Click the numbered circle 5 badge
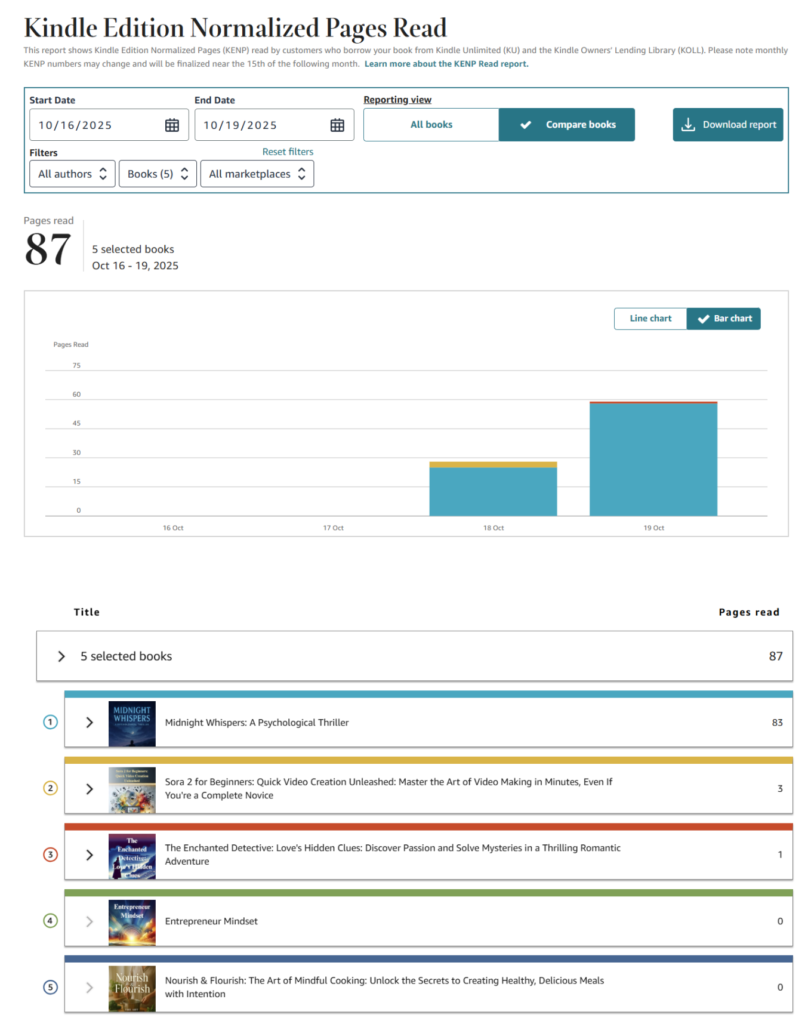Image resolution: width=808 pixels, height=1024 pixels. coord(51,987)
